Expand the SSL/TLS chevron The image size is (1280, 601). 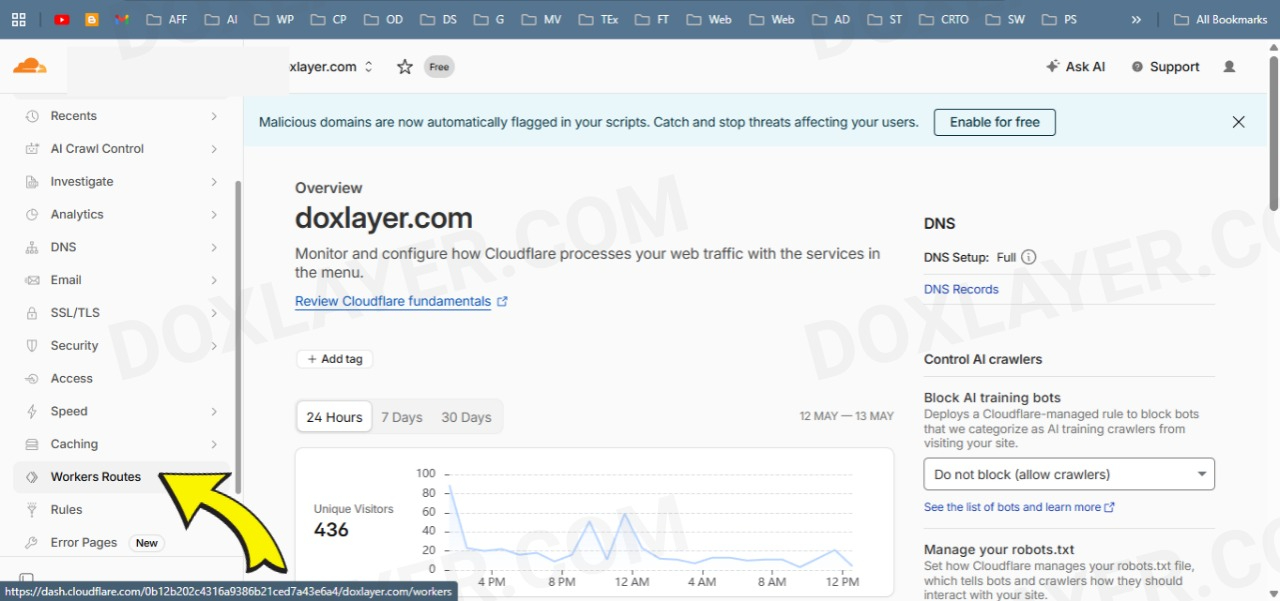click(x=214, y=313)
